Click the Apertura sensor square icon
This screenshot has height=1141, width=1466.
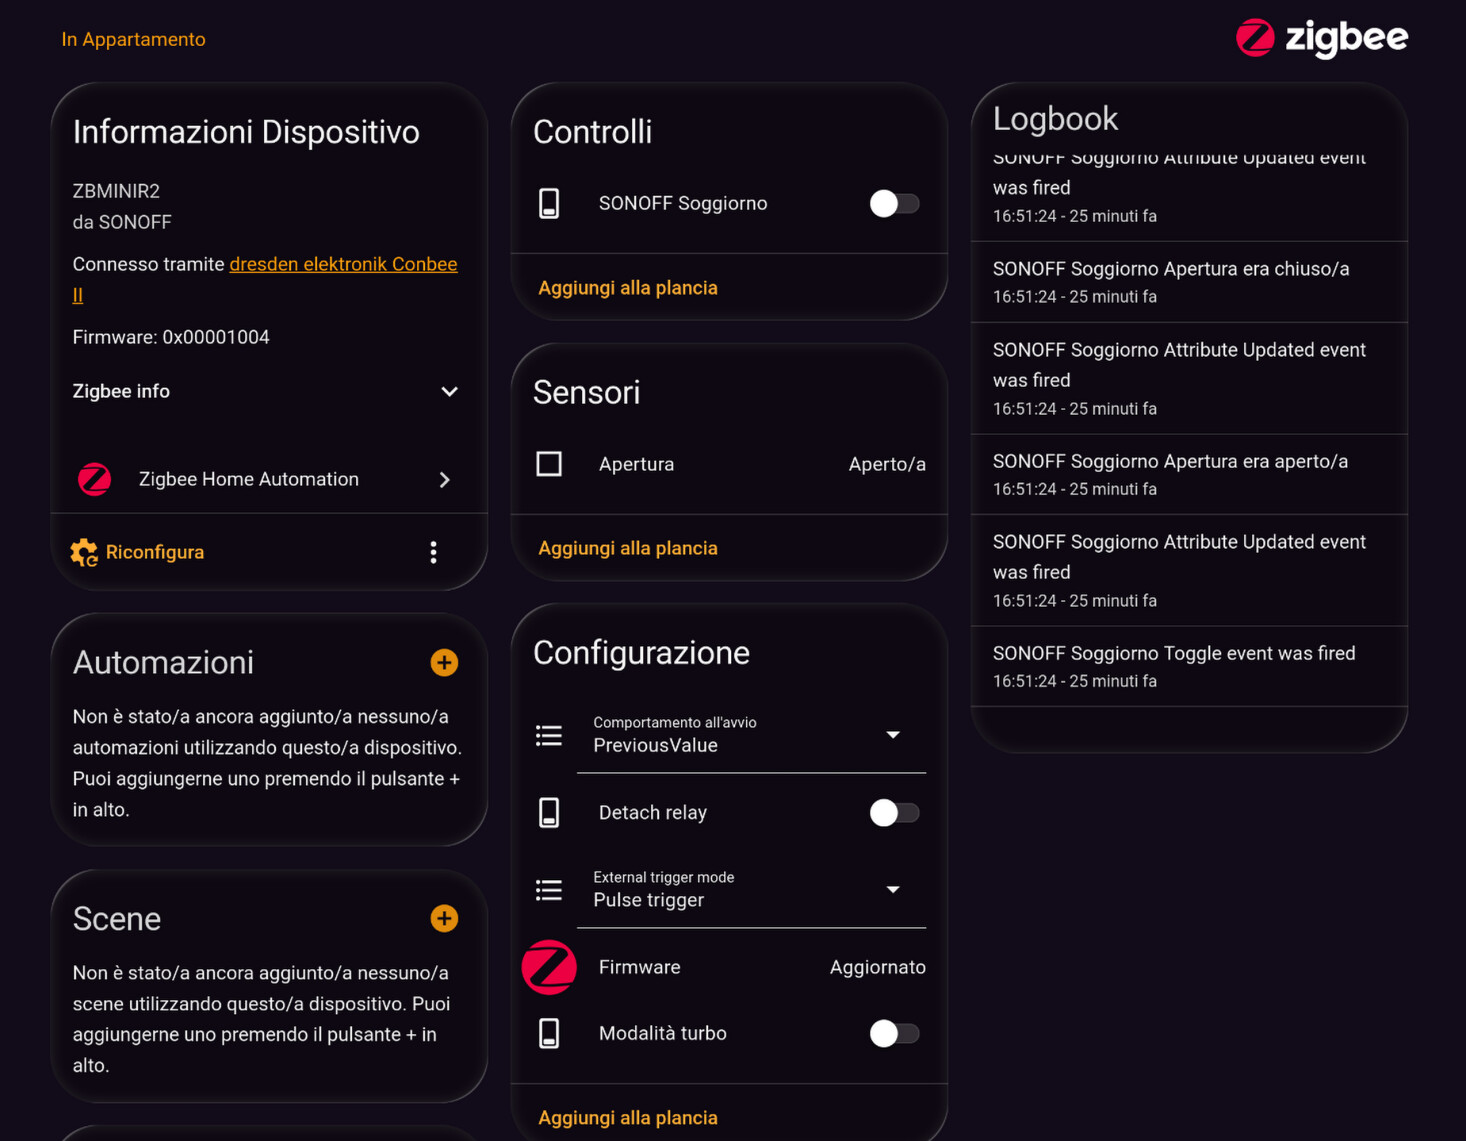(549, 464)
